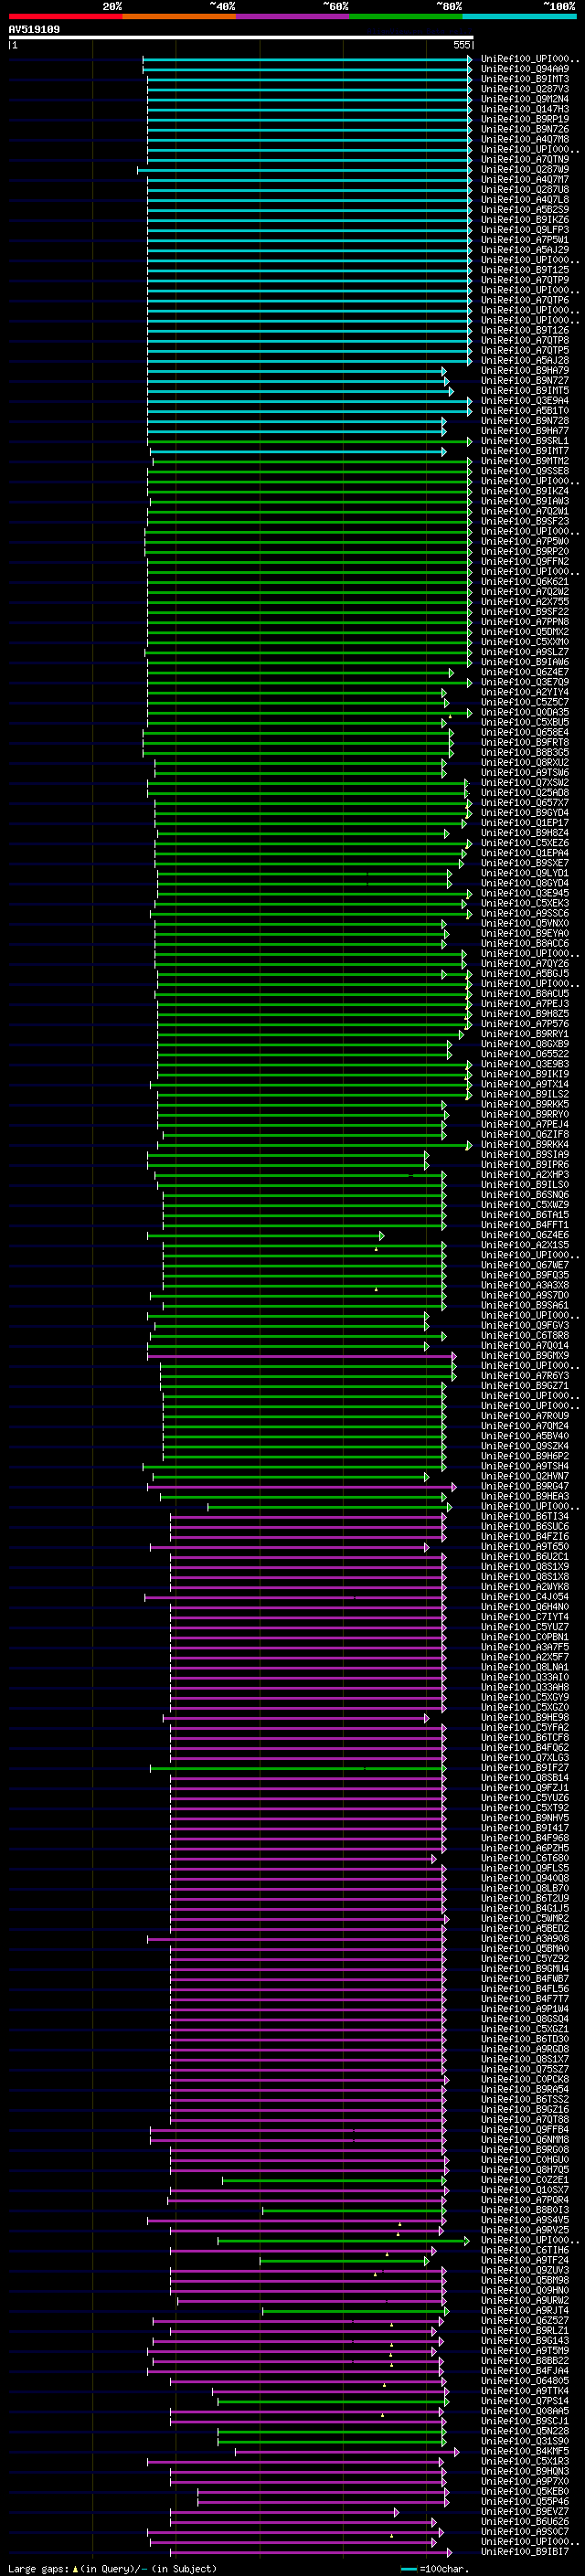Image resolution: width=585 pixels, height=2576 pixels.
Task: Select label UniRef100_B9EVZ7
Action: pos(525,2511)
